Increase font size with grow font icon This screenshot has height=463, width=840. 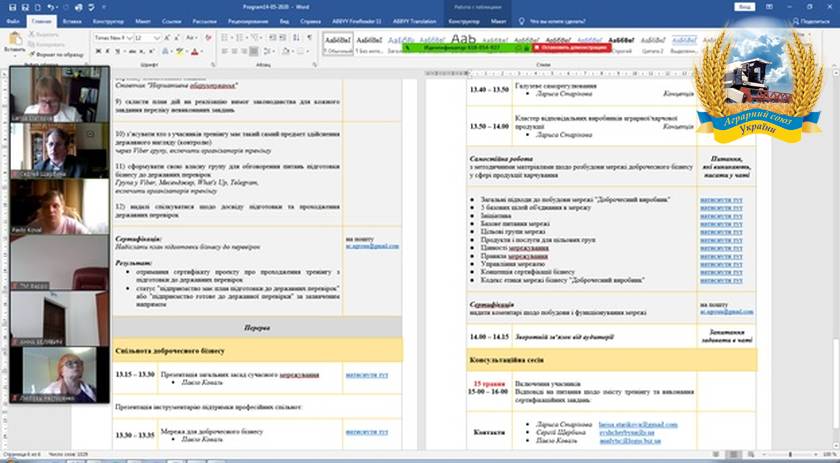(167, 38)
